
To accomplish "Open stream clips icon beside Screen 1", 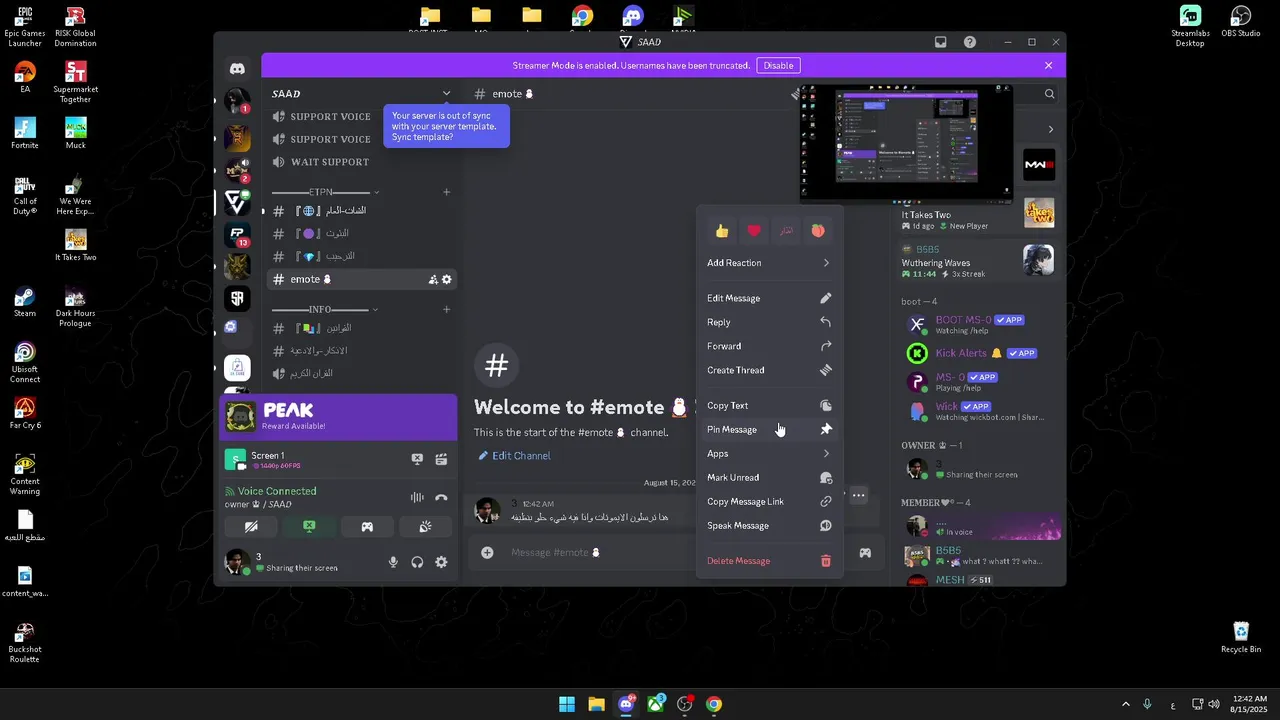I will click(441, 459).
